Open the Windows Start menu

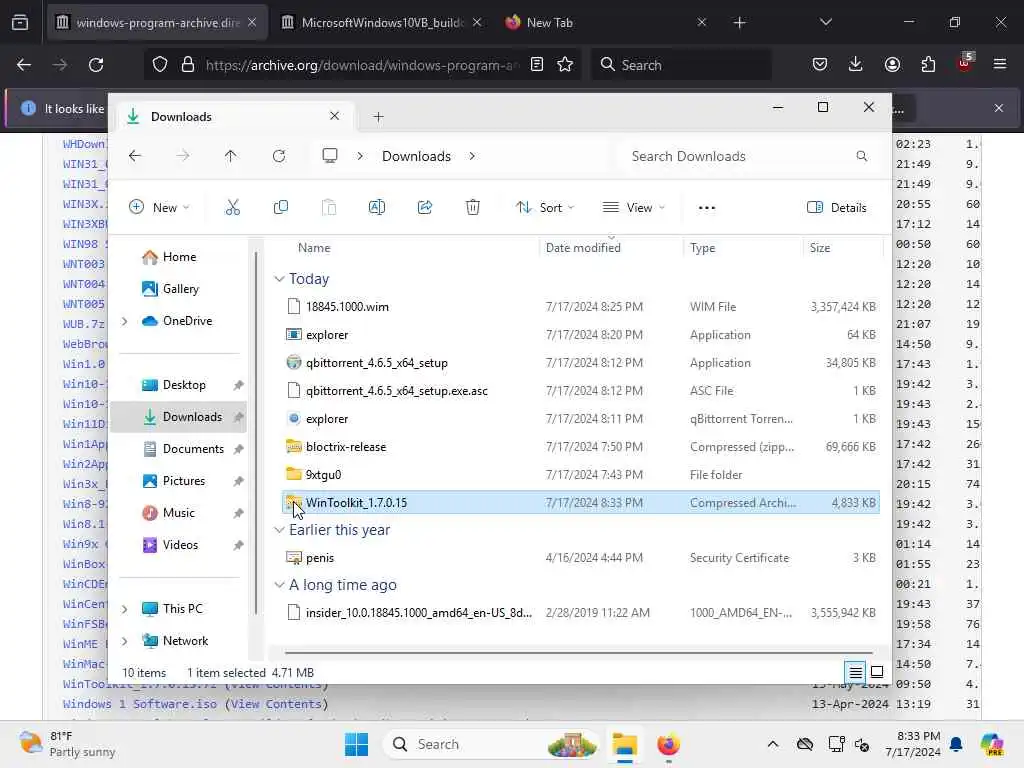click(x=357, y=744)
